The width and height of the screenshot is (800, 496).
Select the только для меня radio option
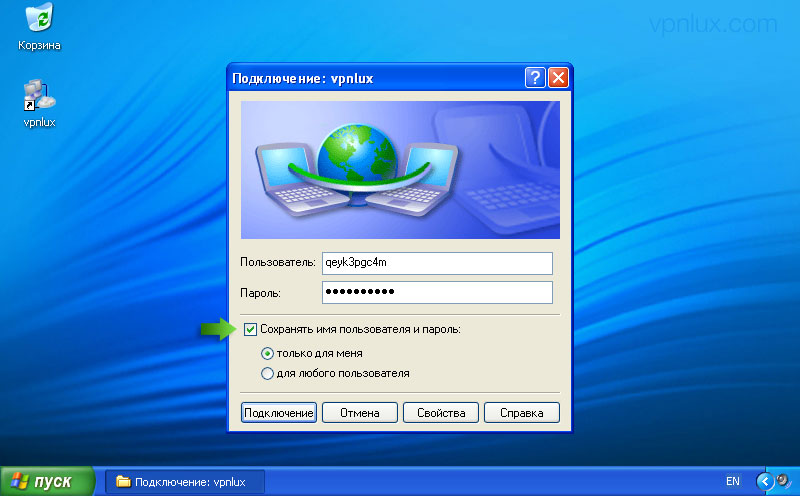click(267, 353)
